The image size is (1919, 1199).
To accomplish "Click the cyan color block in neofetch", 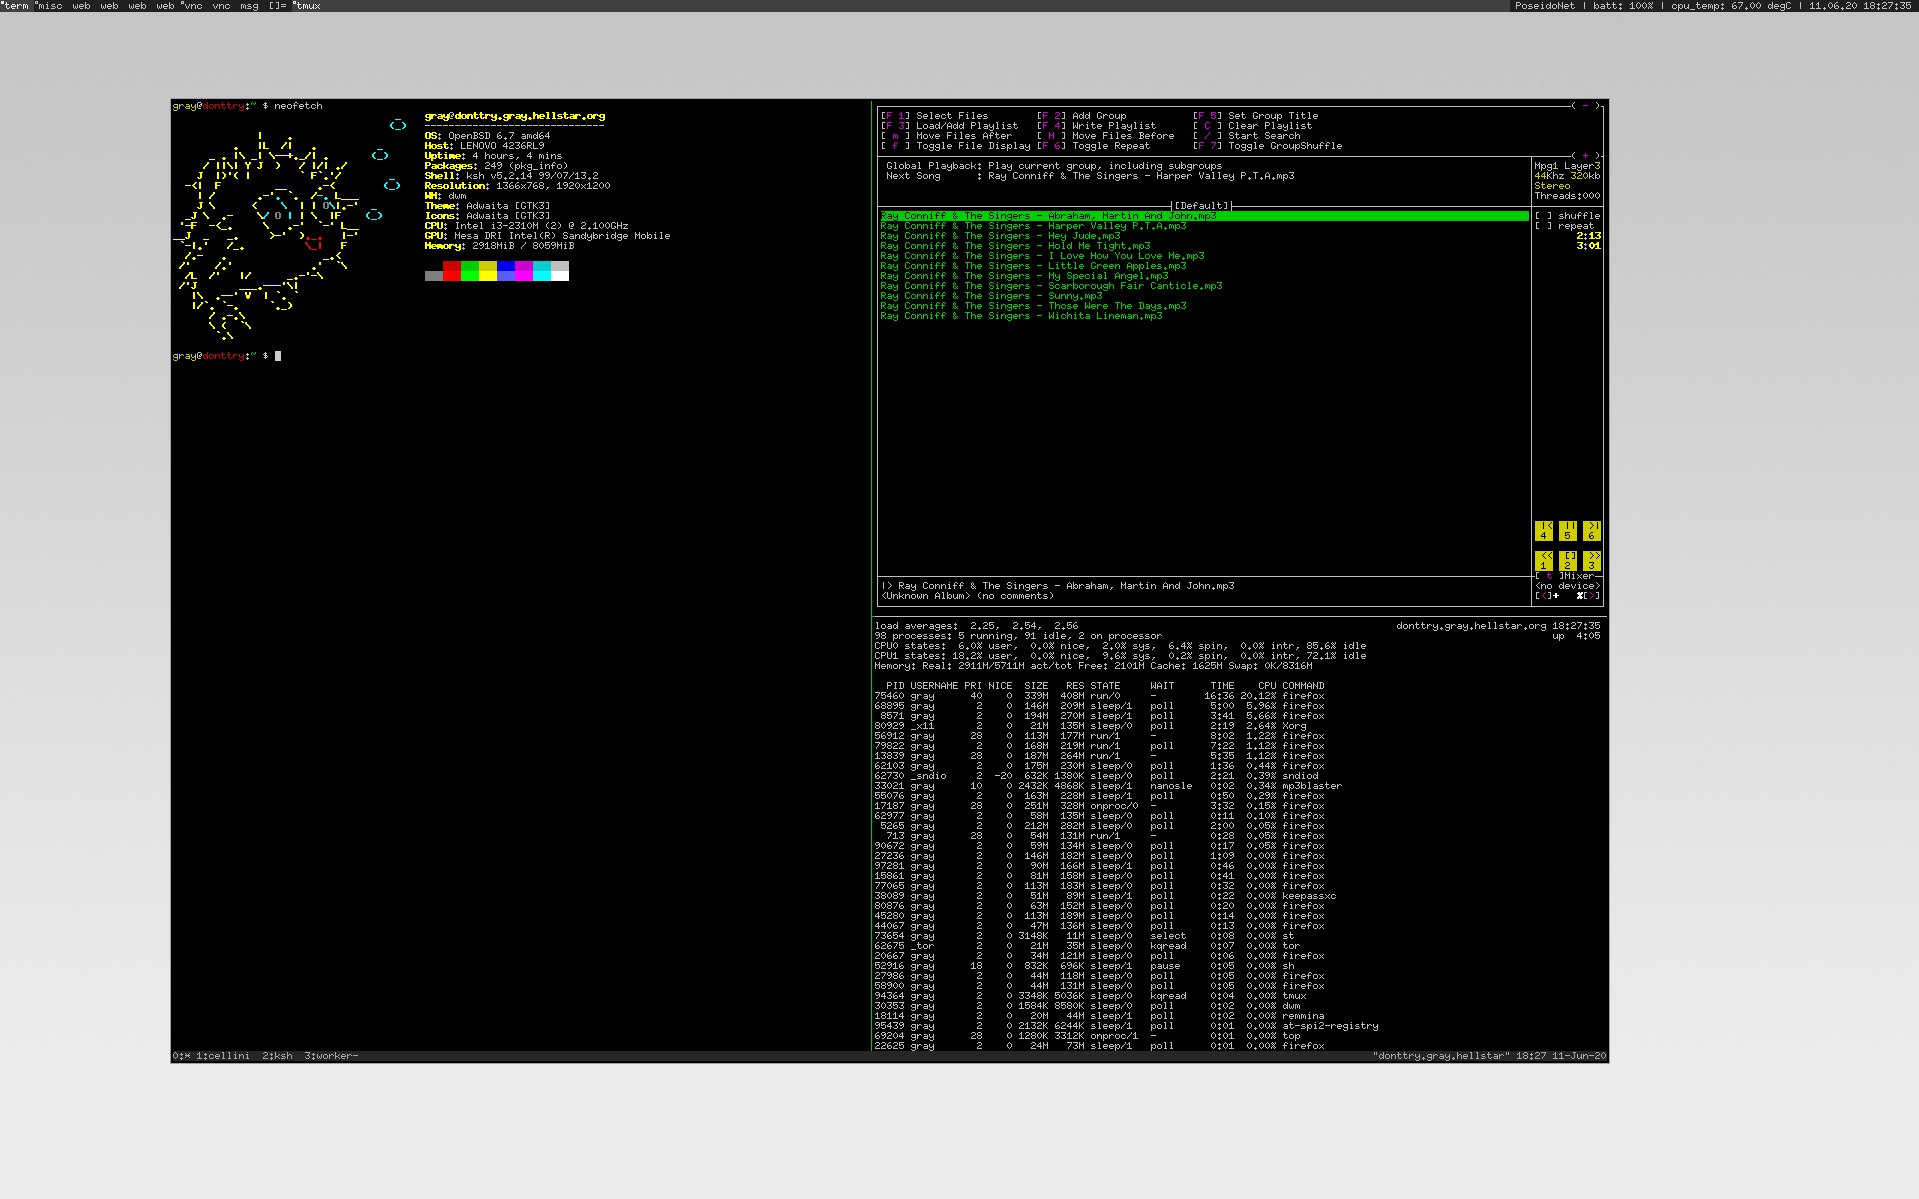I will coord(542,271).
